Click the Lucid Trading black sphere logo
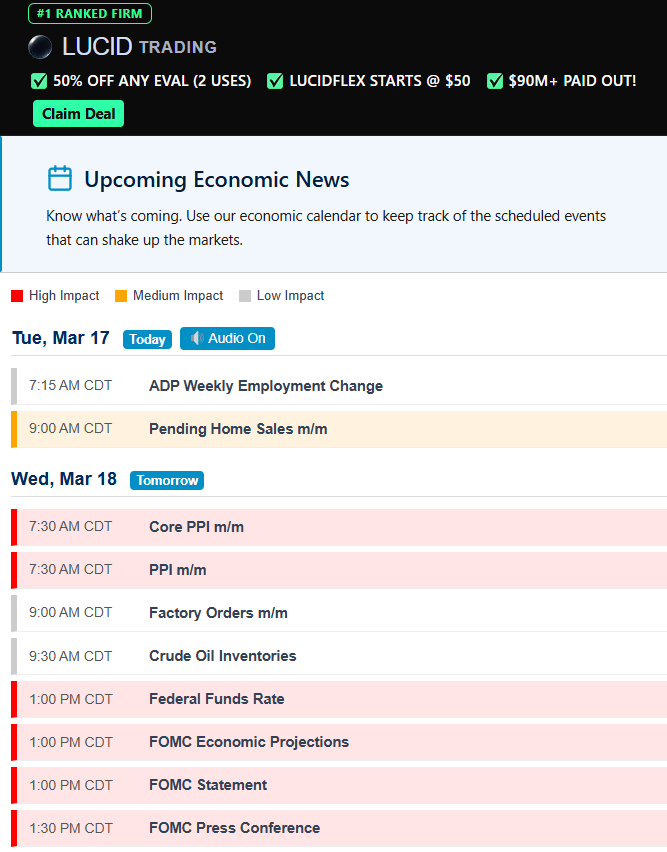This screenshot has height=852, width=667. click(x=40, y=47)
